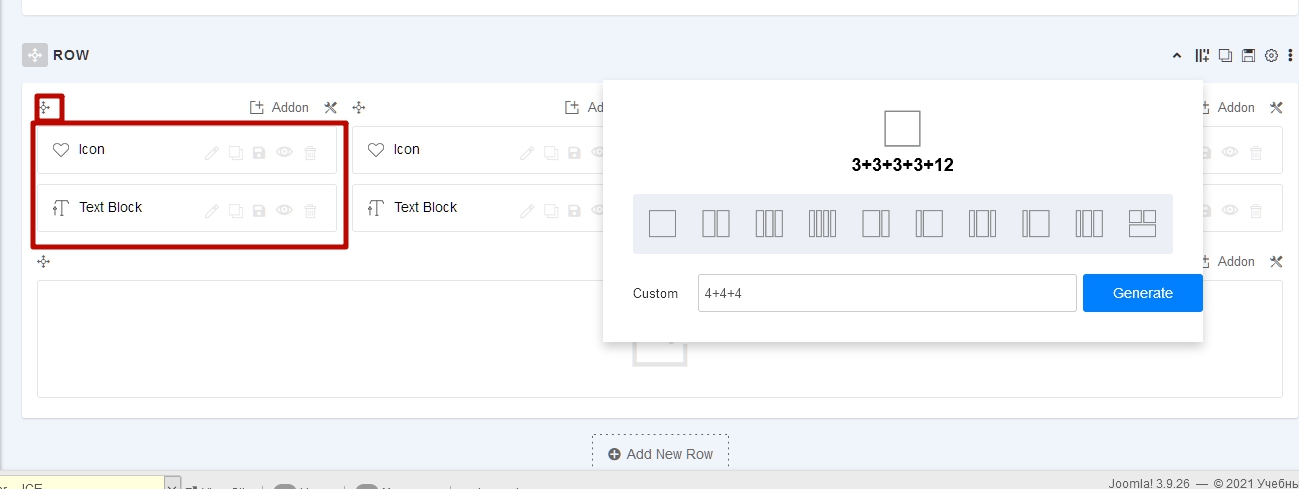
Task: Click the add-columns layout icon in row header
Action: pos(1202,56)
